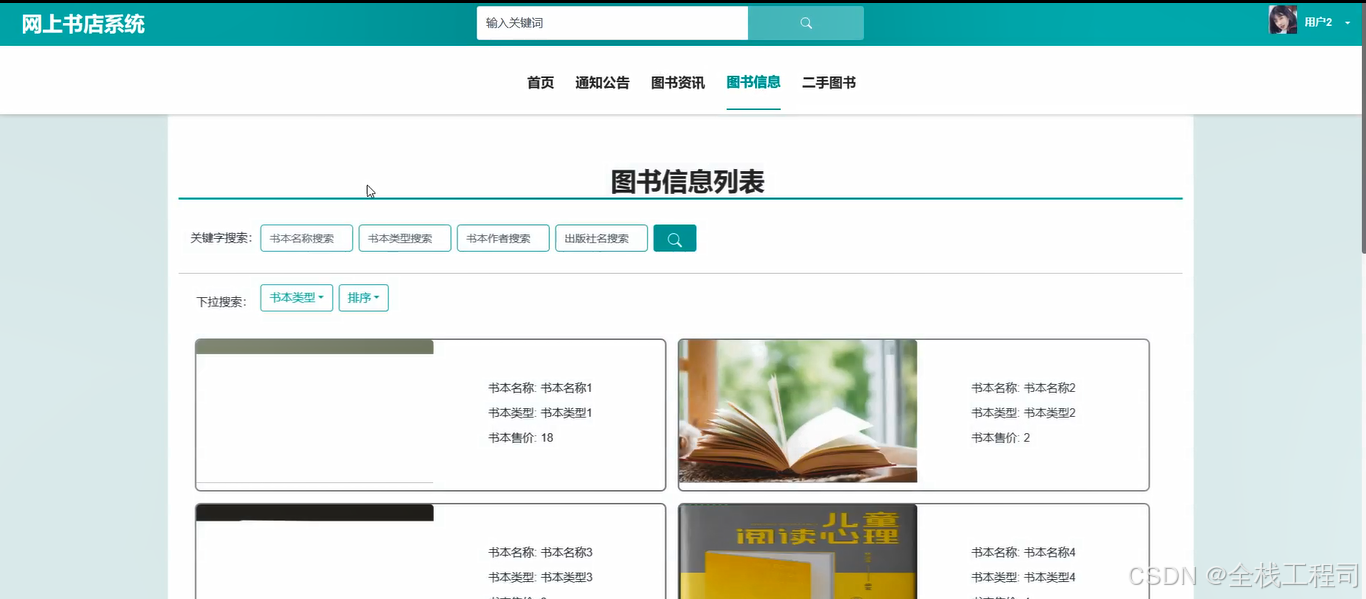Image resolution: width=1366 pixels, height=599 pixels.
Task: Focus the 书本作者搜索 input
Action: 503,238
